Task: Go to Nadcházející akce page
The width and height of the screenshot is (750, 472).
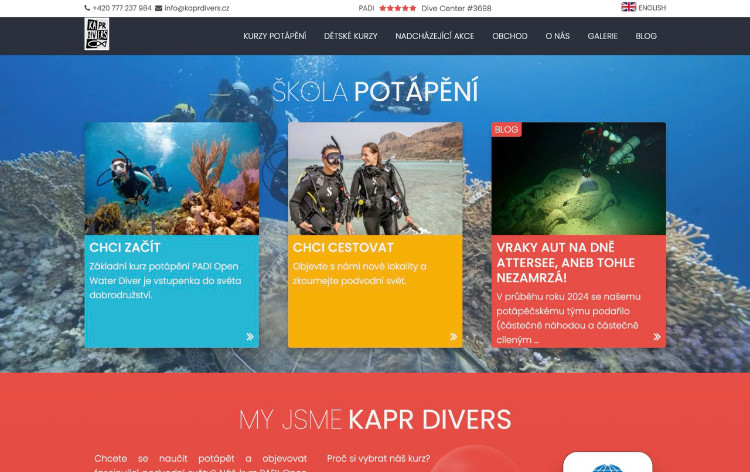Action: tap(434, 36)
